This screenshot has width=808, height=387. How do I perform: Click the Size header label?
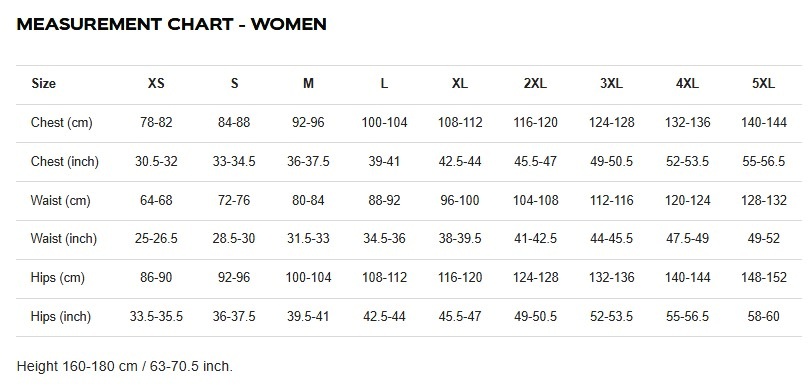43,83
